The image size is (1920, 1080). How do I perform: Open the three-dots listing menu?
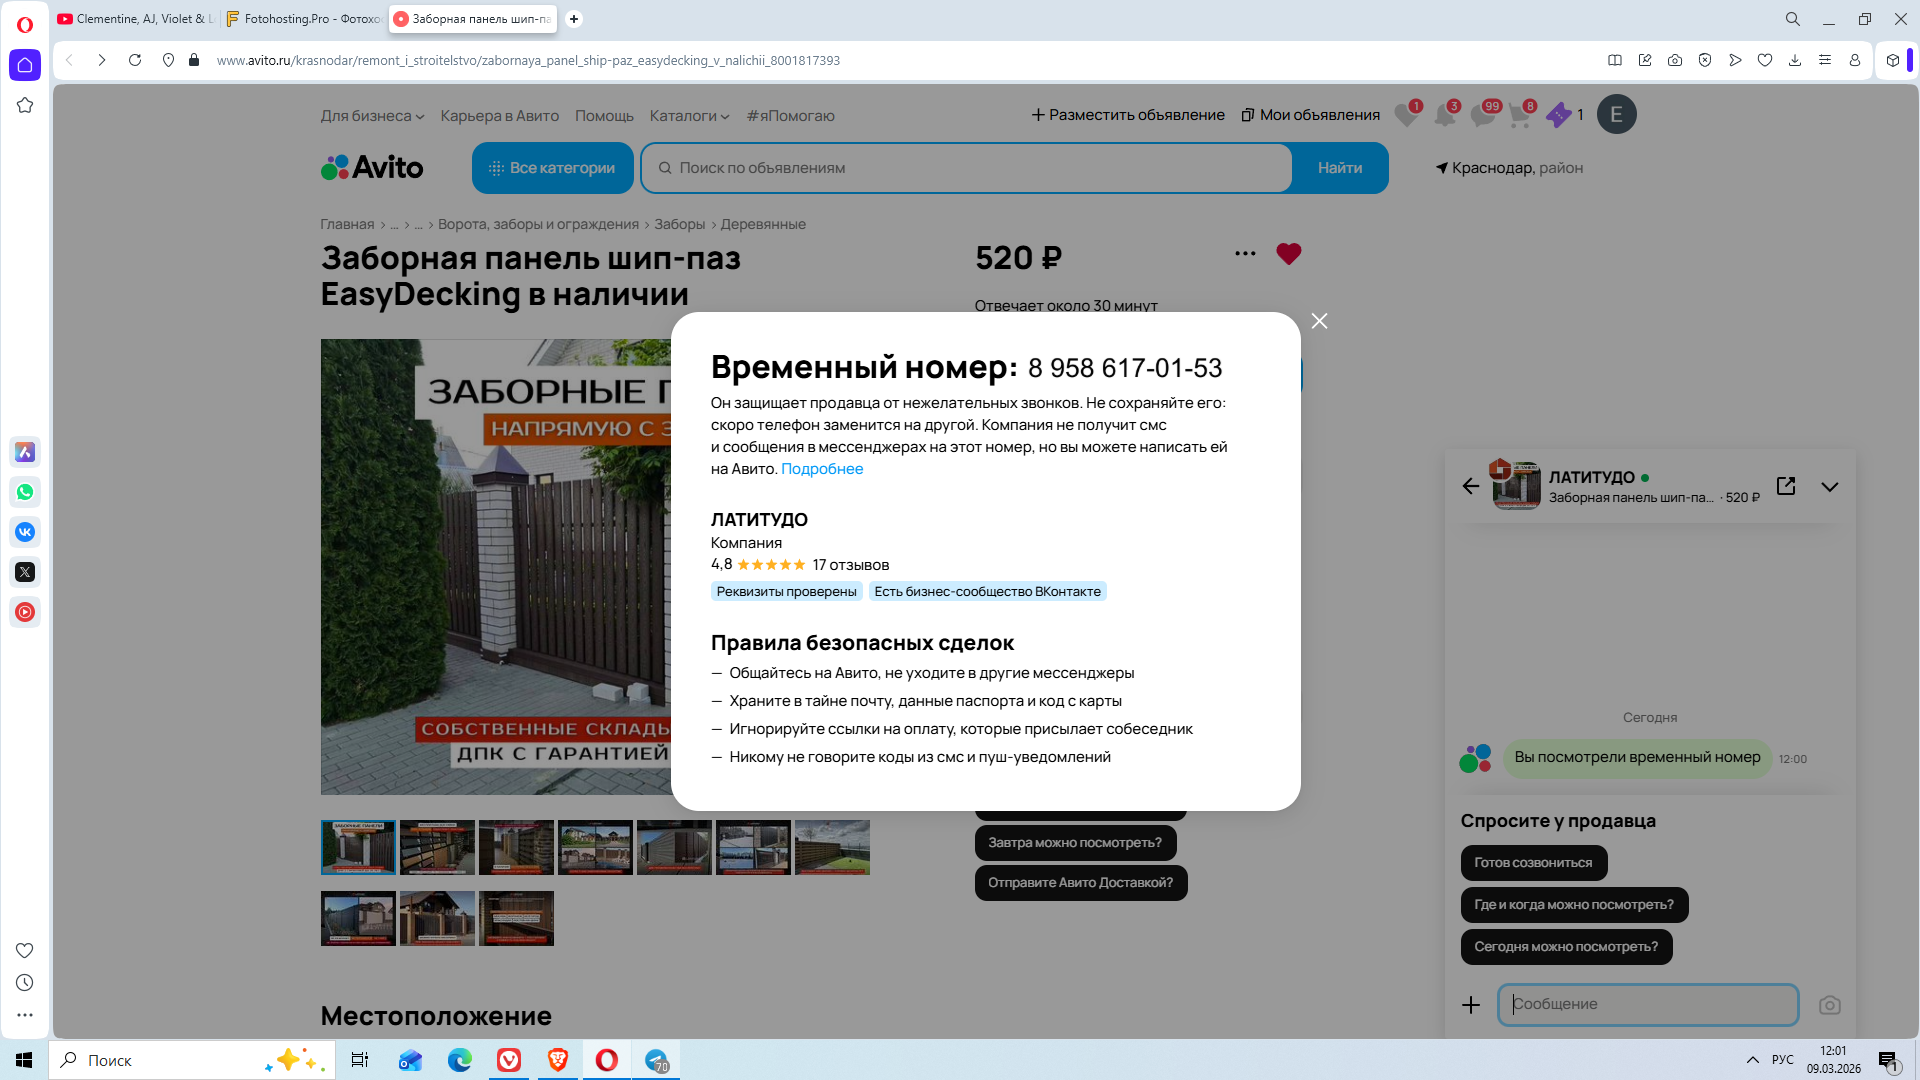click(x=1245, y=254)
